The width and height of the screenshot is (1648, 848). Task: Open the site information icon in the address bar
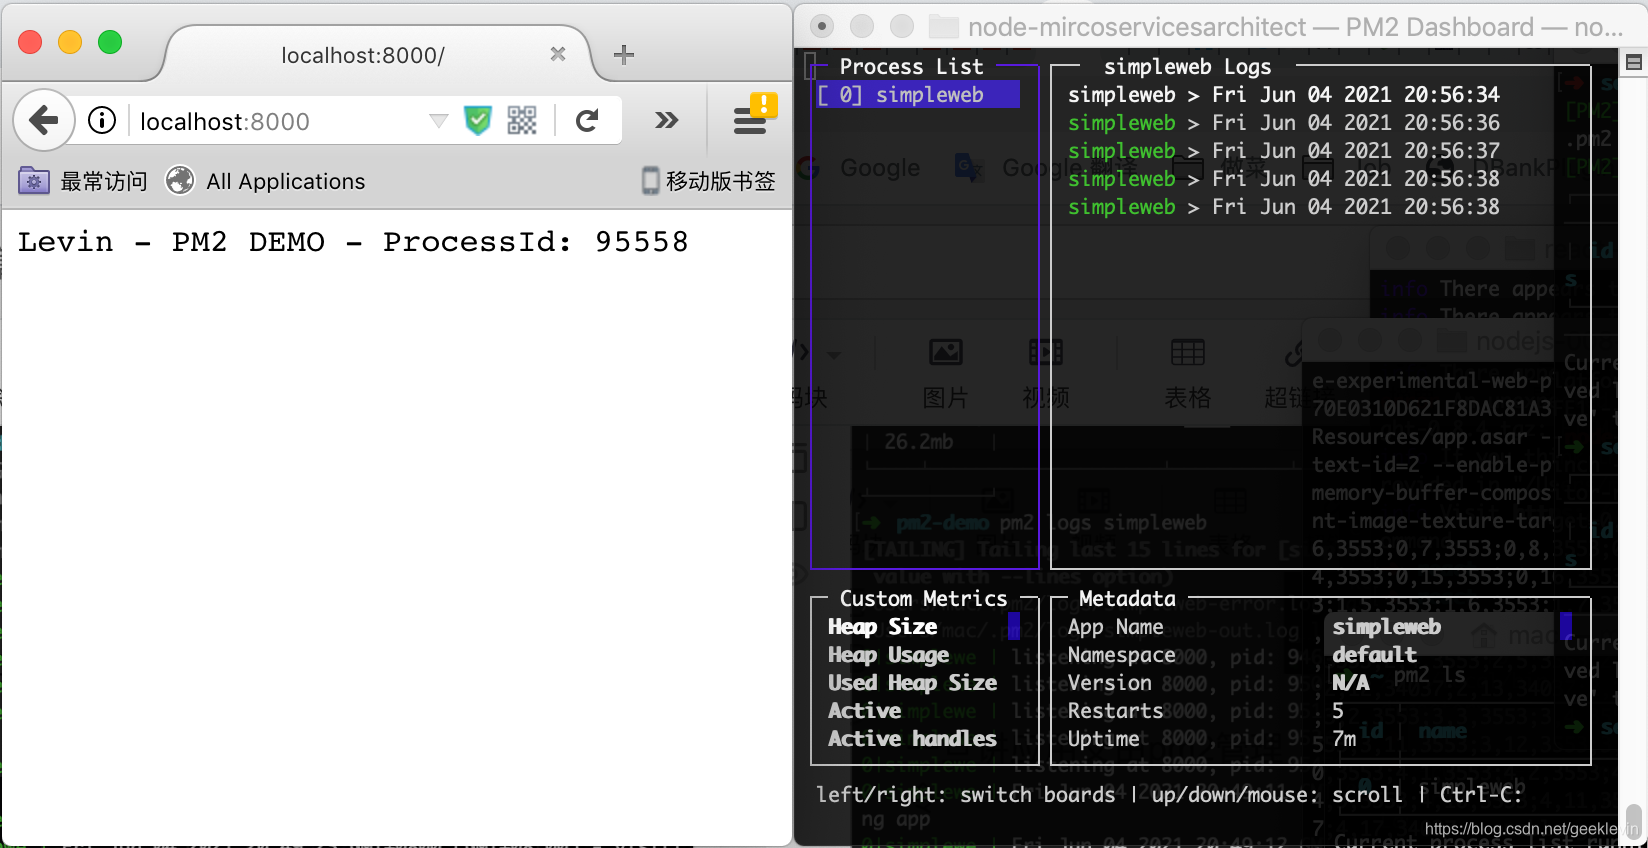pyautogui.click(x=101, y=121)
